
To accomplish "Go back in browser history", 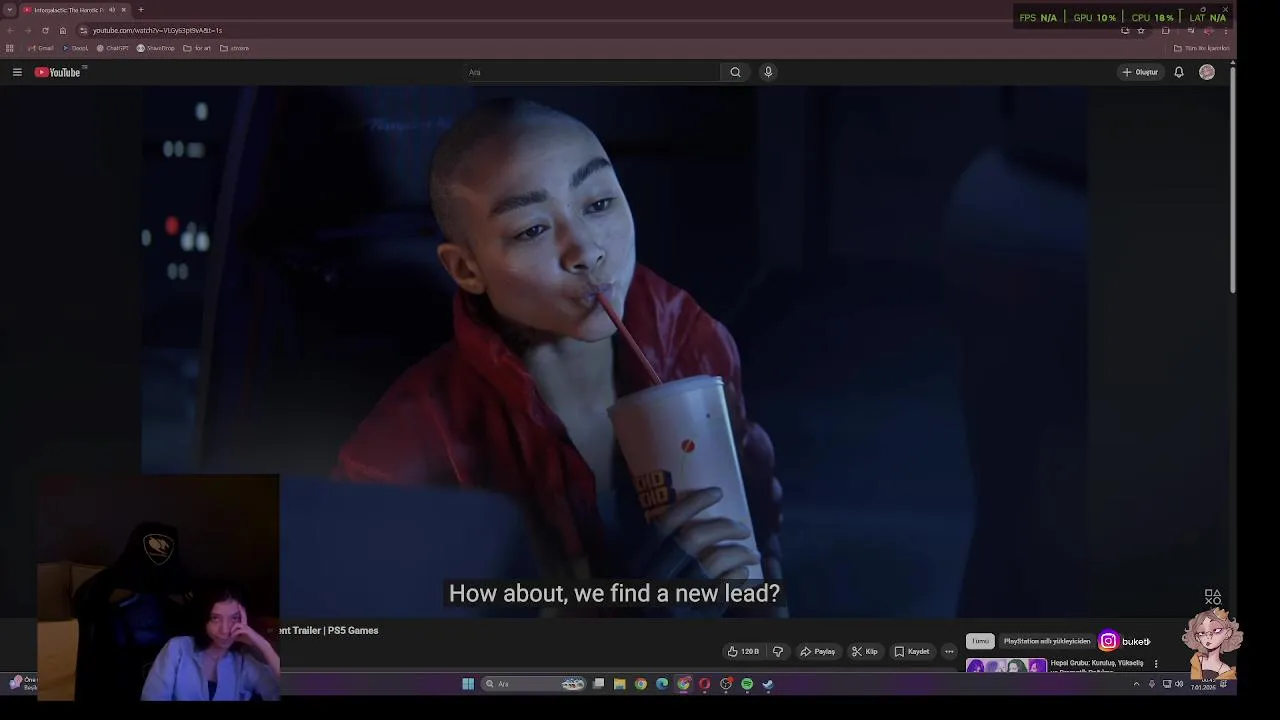I will tap(10, 30).
